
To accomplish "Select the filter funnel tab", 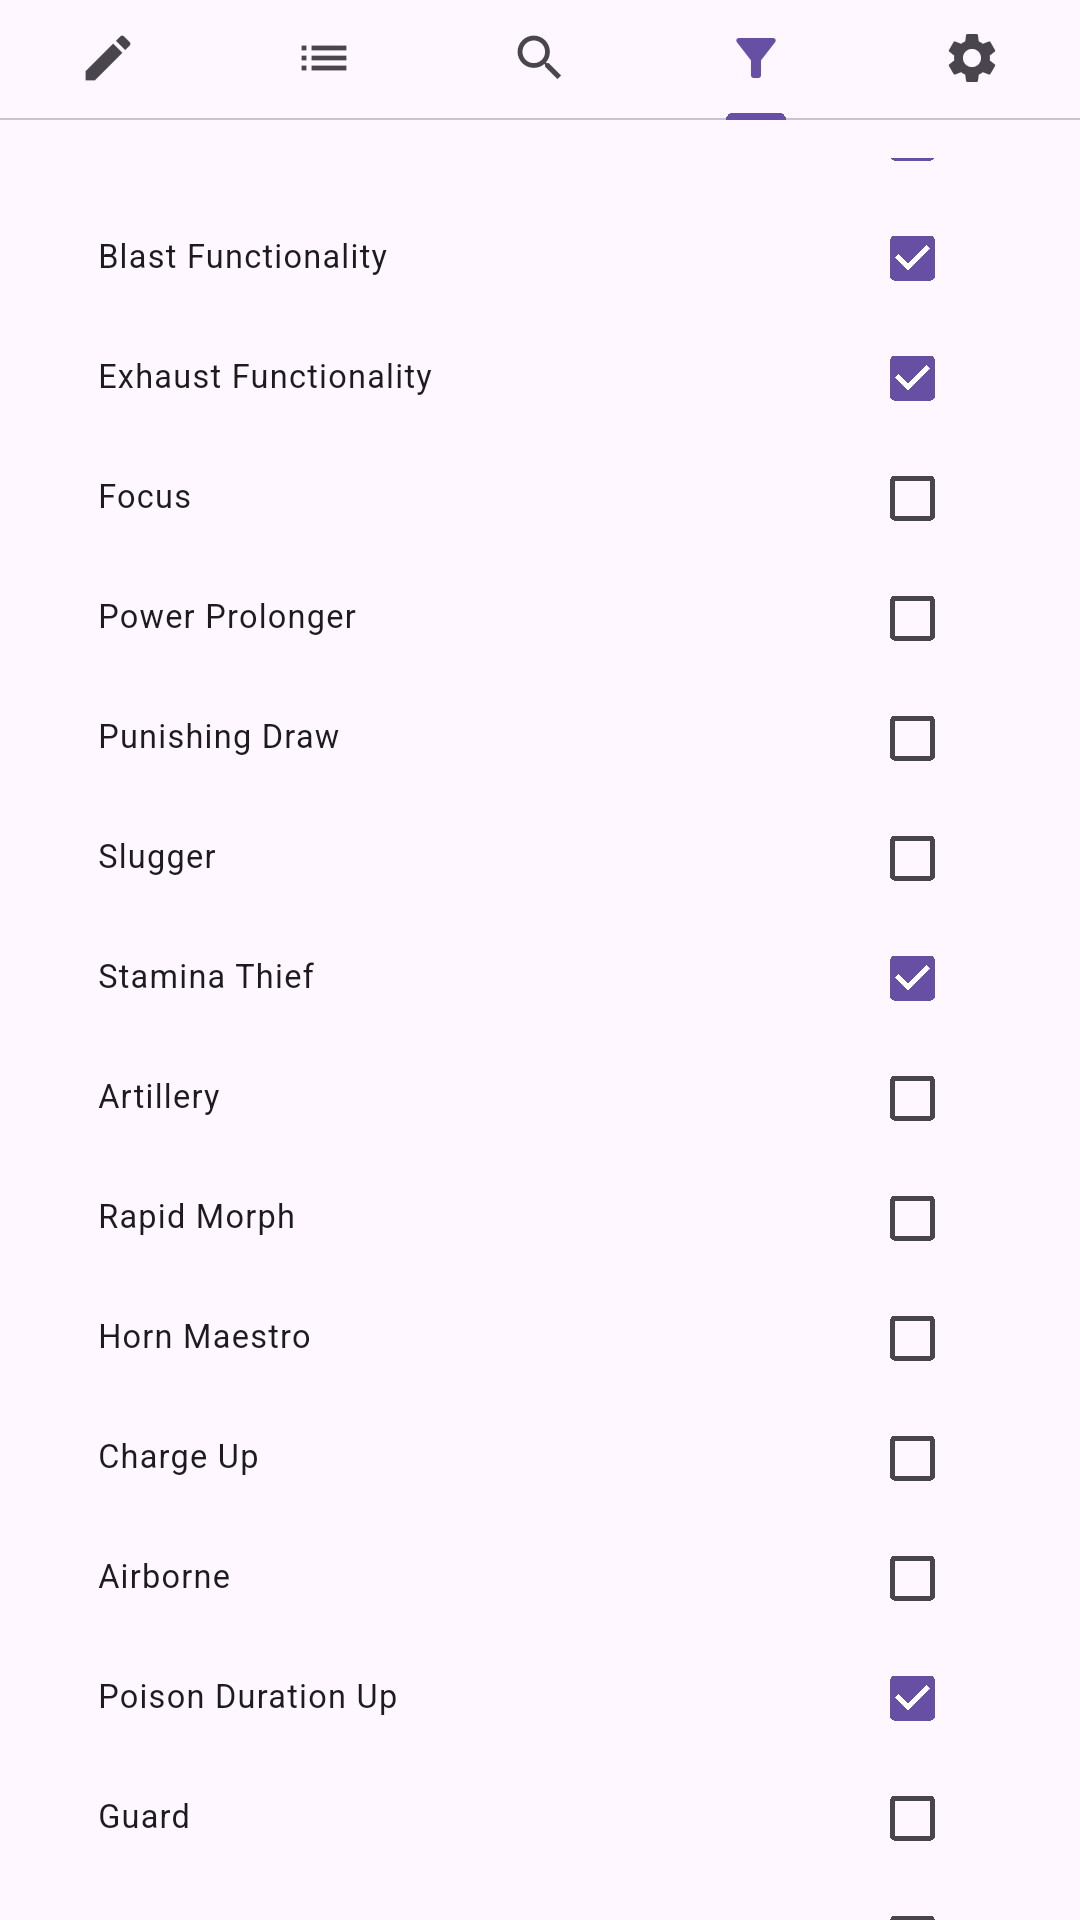I will [756, 58].
